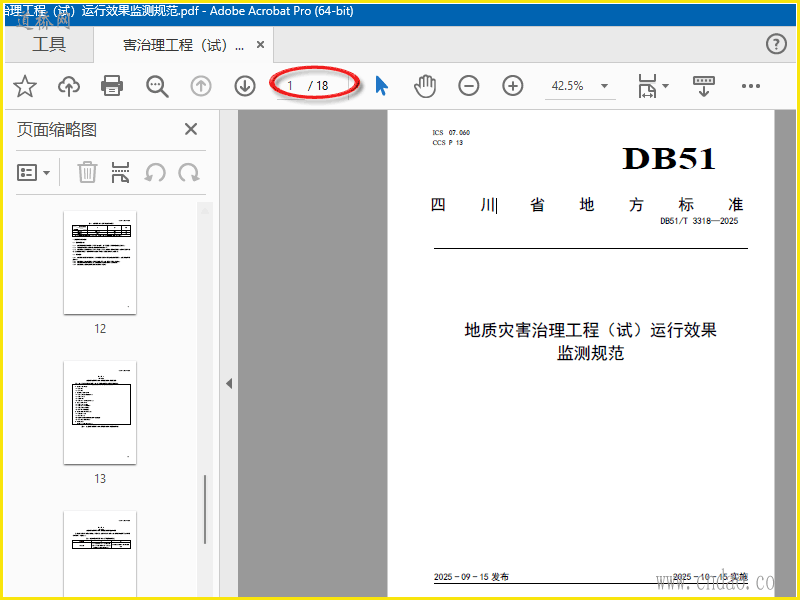The image size is (800, 600).
Task: Zoom in with the plus circle icon
Action: (513, 86)
